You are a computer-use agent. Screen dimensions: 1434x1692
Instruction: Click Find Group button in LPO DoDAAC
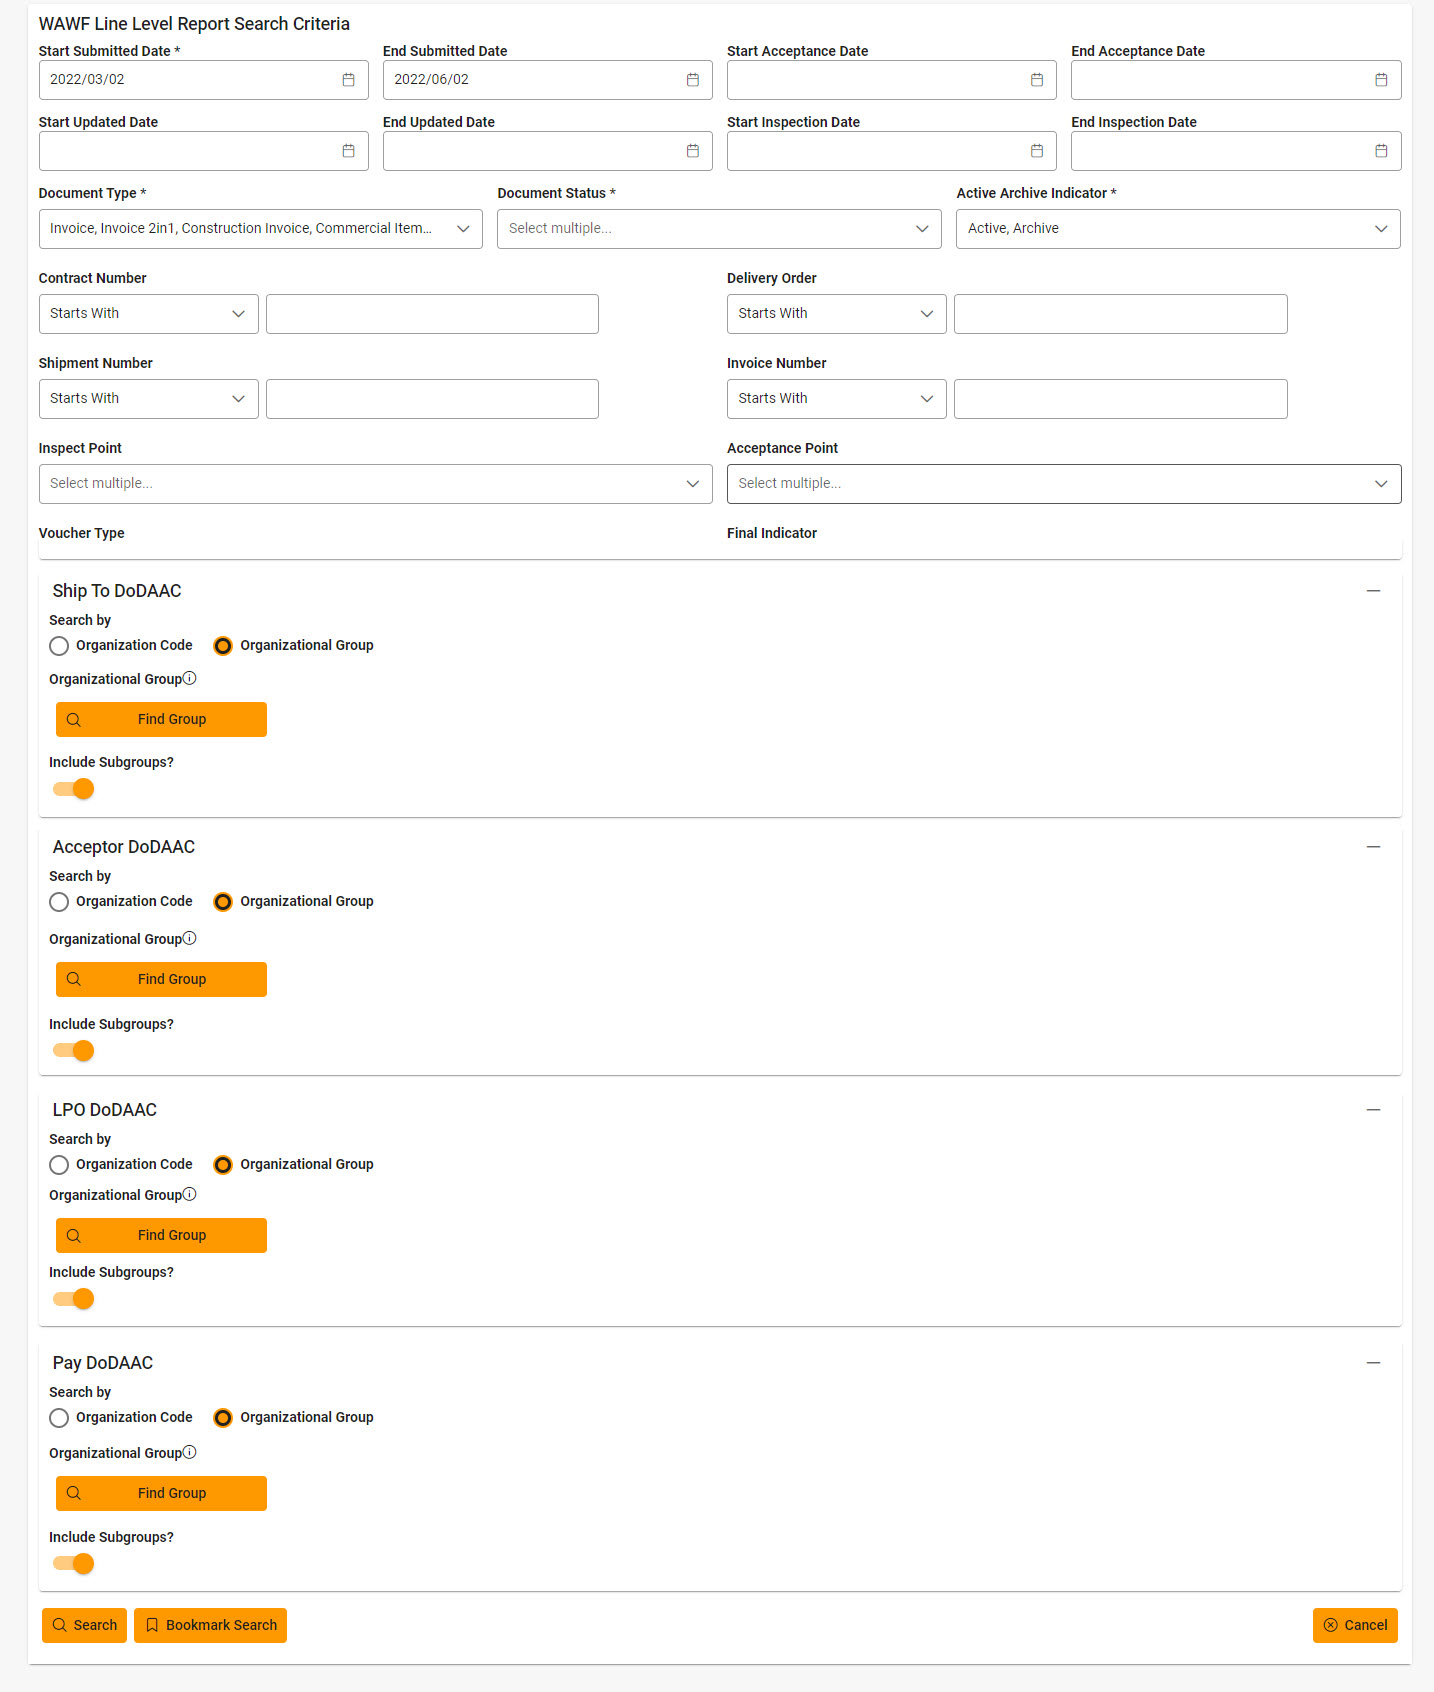tap(161, 1235)
